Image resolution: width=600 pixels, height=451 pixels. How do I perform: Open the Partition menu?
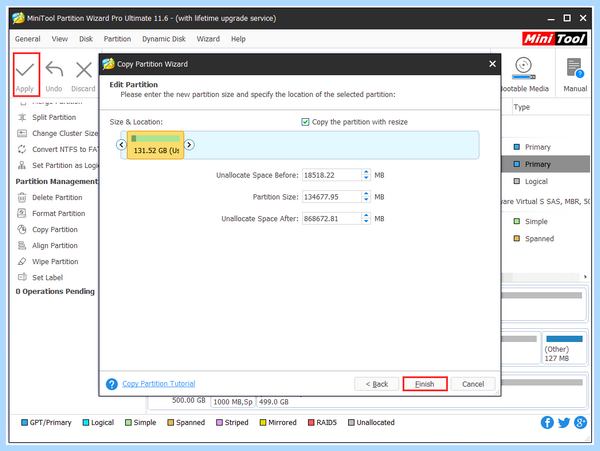117,39
